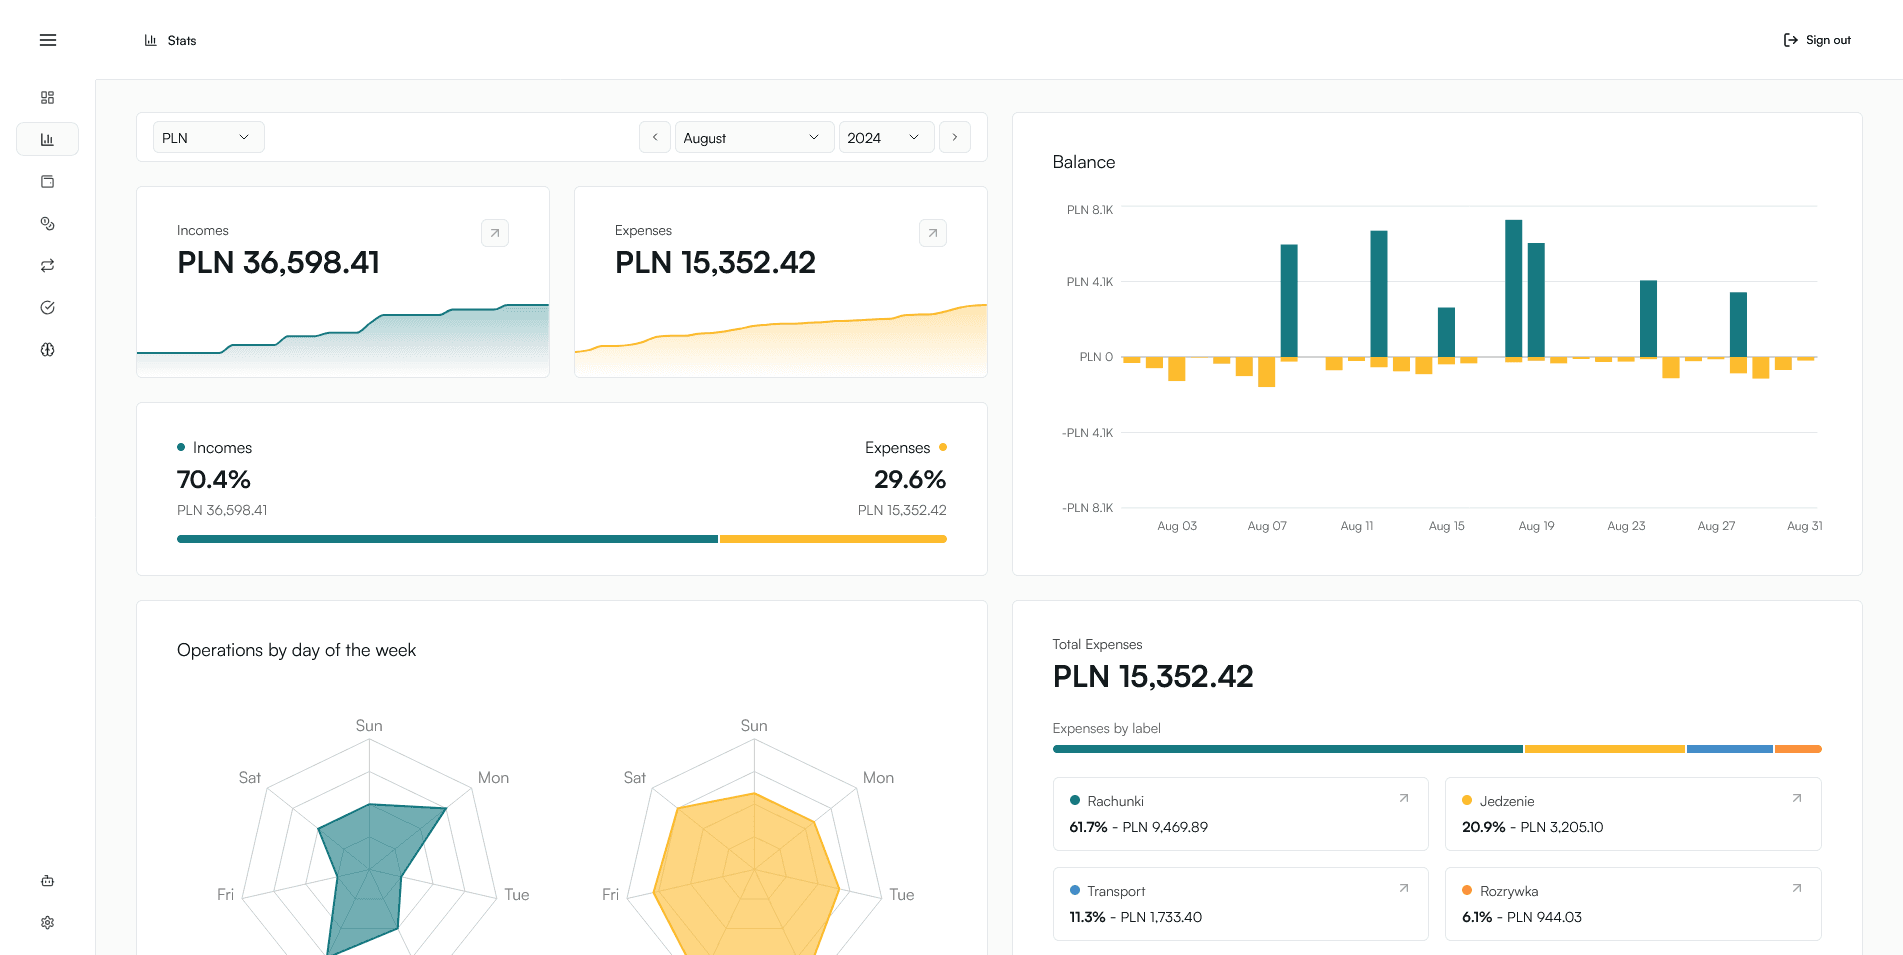The height and width of the screenshot is (955, 1903).
Task: Open the Wallet icon in the sidebar
Action: [47, 181]
